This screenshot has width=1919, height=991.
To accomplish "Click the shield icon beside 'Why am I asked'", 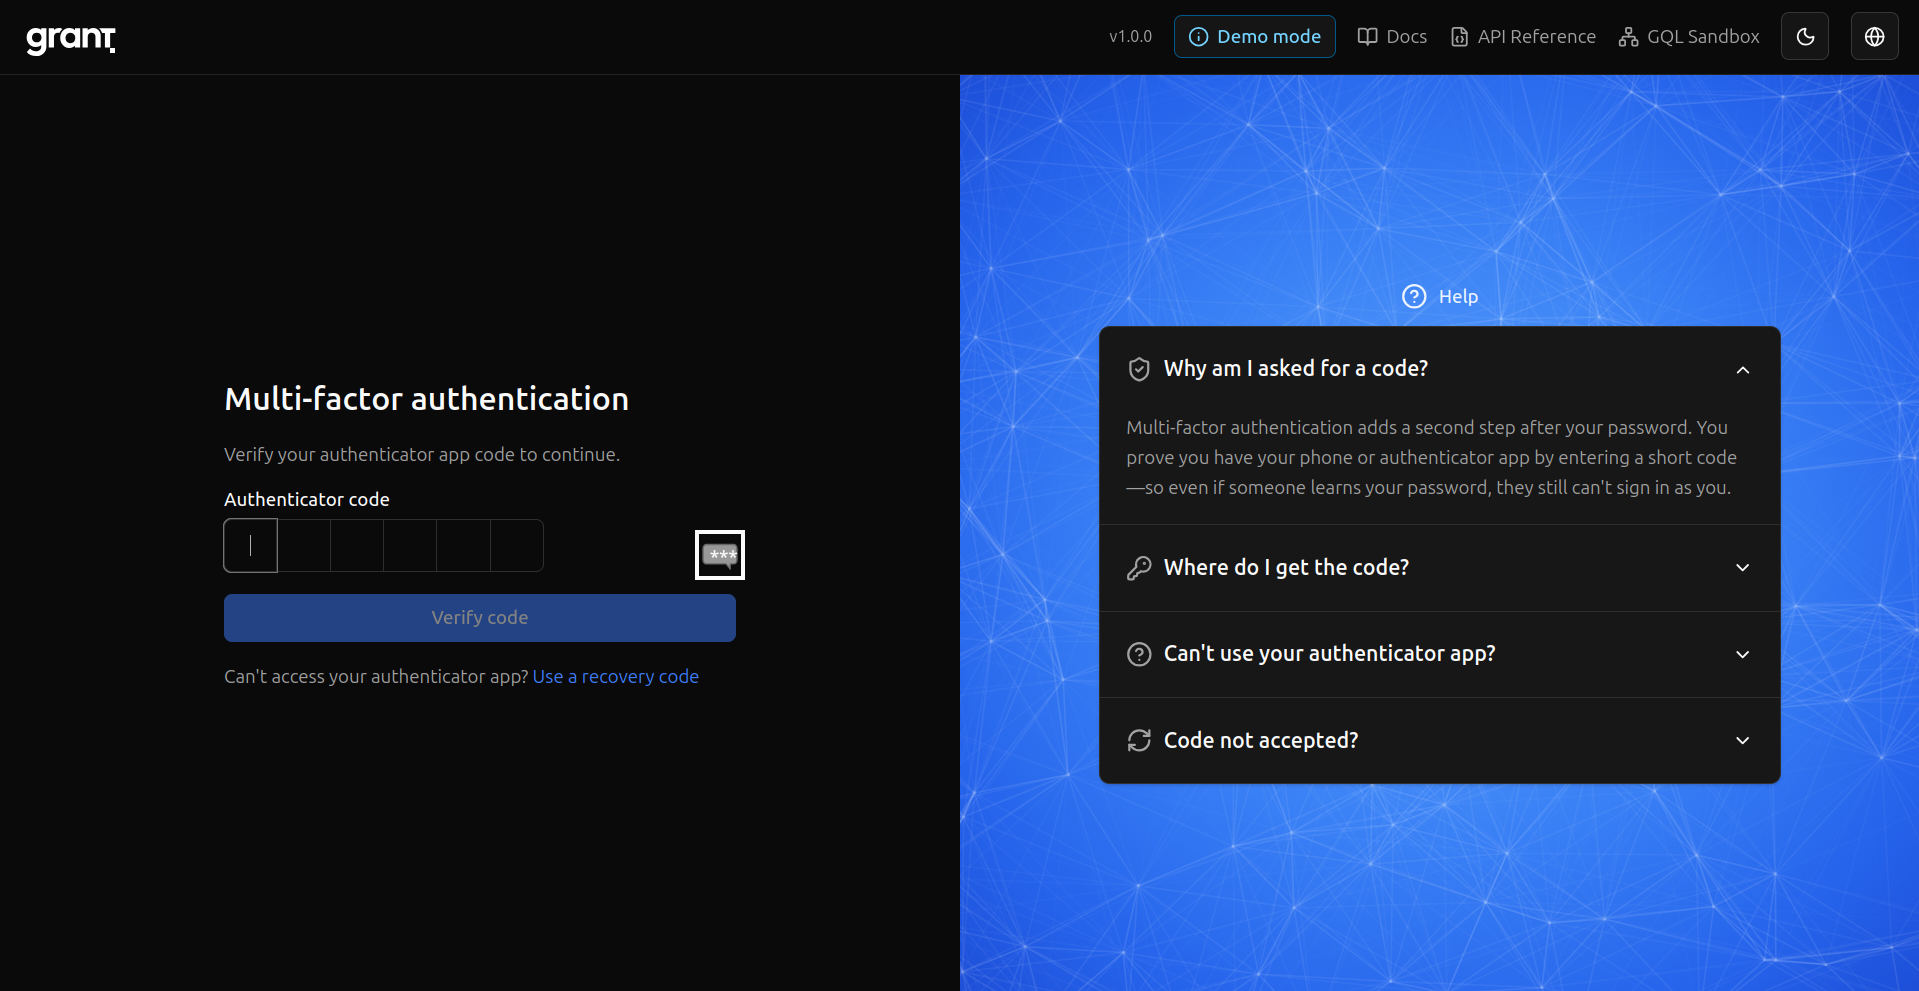I will coord(1139,369).
